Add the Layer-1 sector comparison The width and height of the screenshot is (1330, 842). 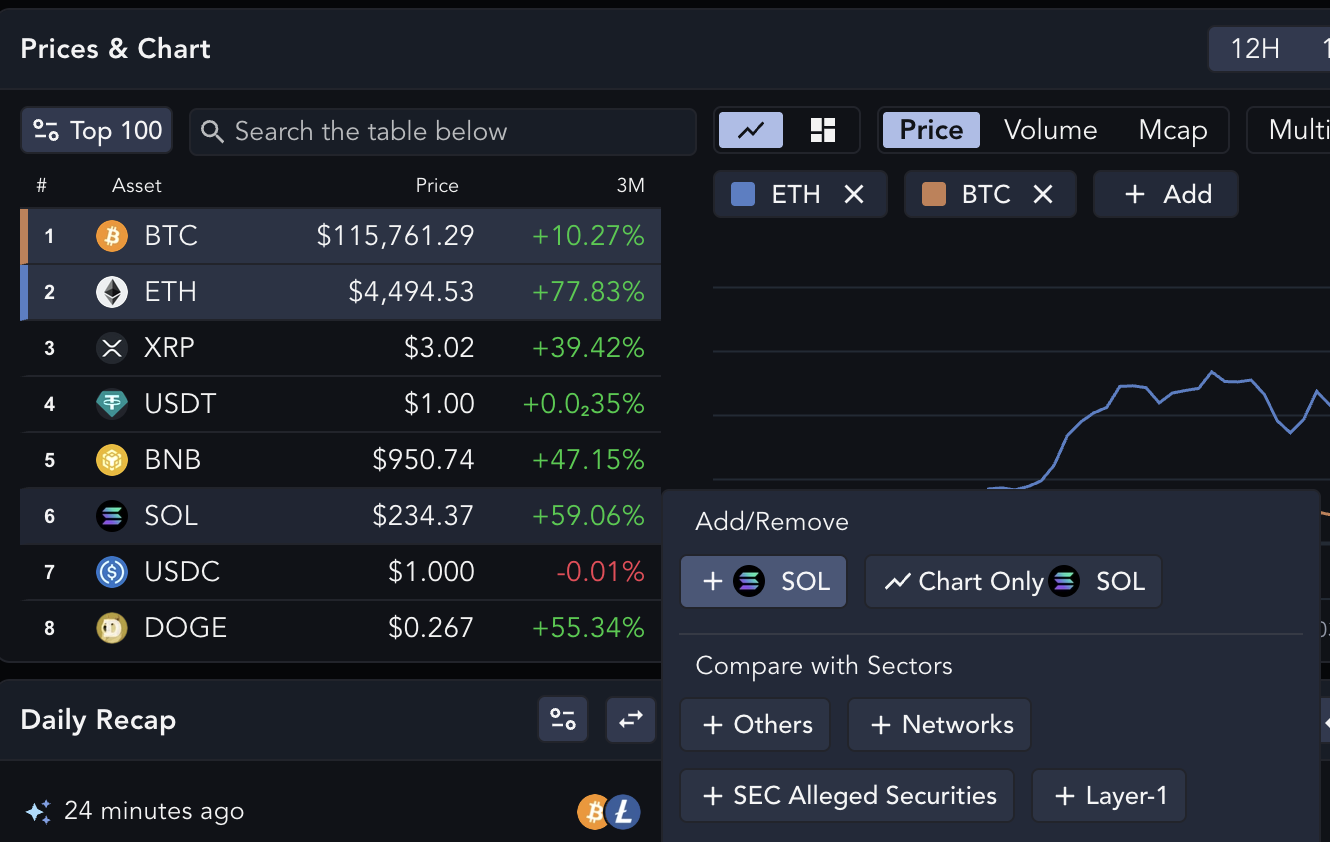point(1109,796)
